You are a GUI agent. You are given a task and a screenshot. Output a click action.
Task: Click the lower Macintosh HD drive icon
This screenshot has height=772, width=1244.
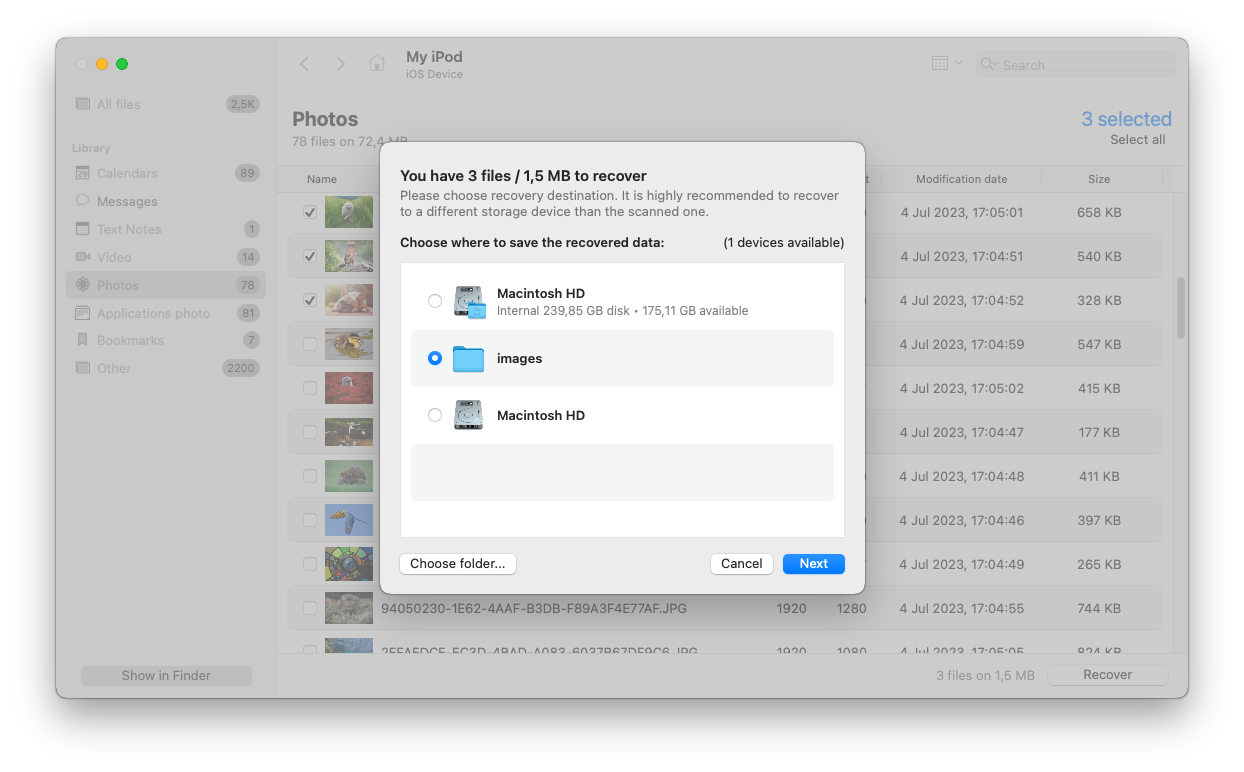point(468,415)
